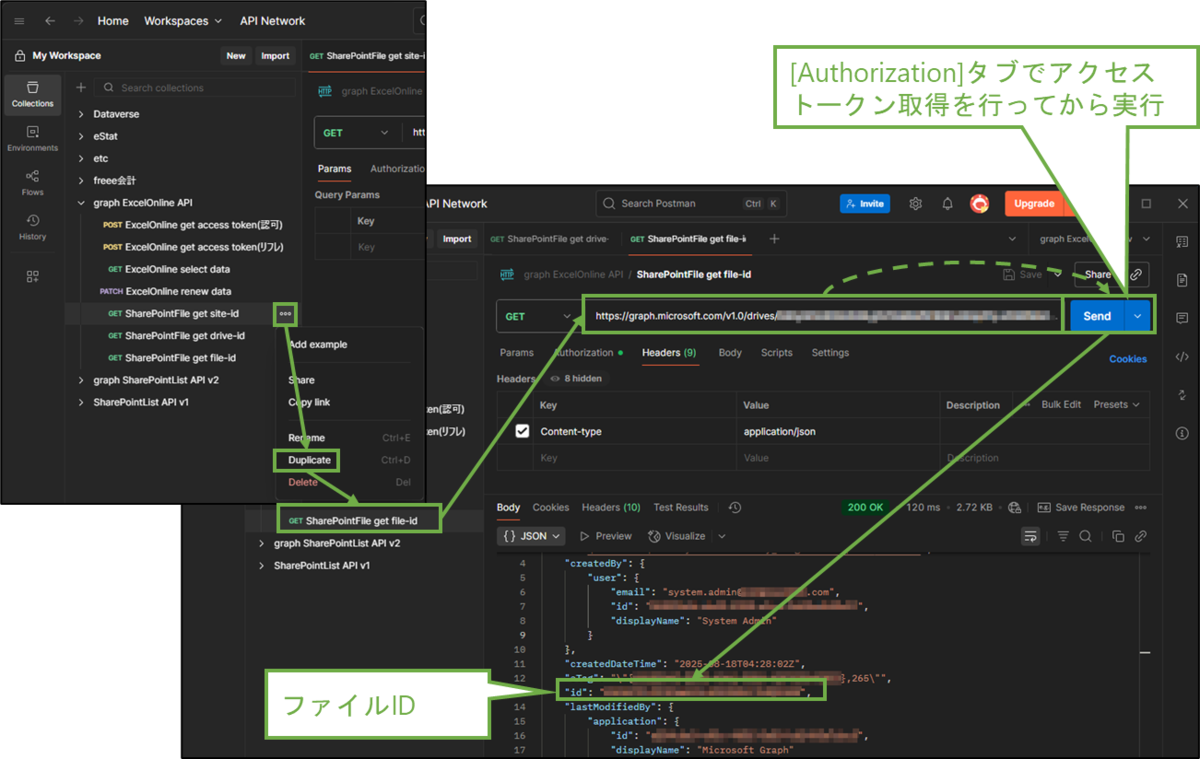
Task: Click link icon at end of response toolbar
Action: tap(1140, 537)
